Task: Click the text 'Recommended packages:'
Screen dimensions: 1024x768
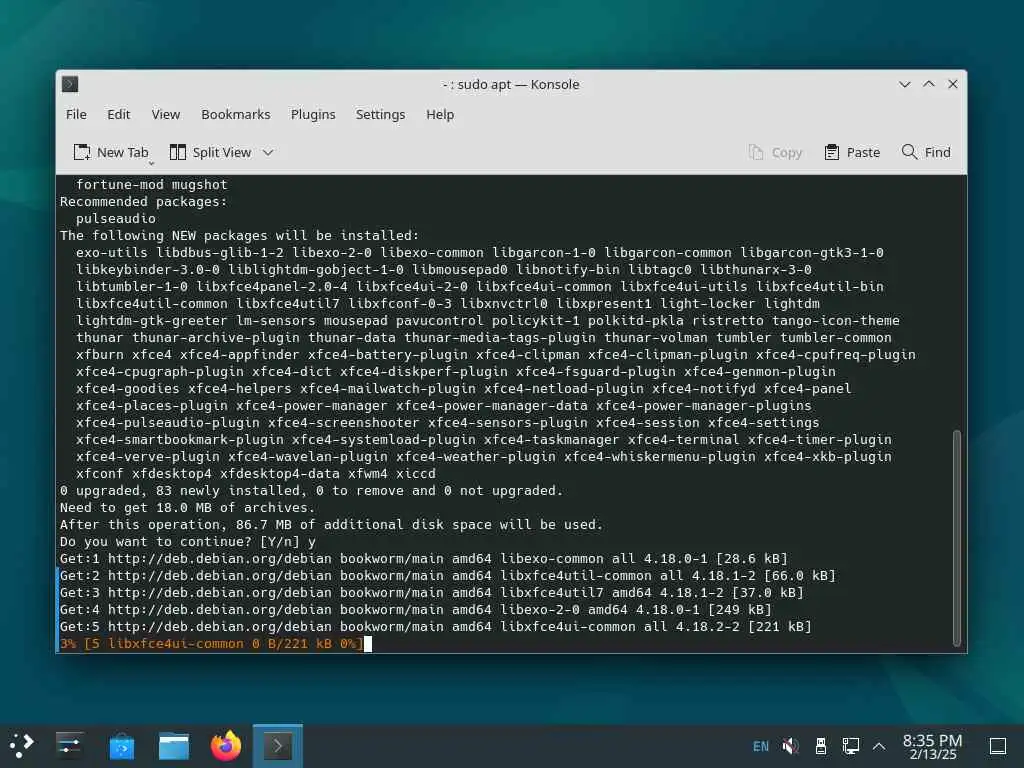Action: 144,202
